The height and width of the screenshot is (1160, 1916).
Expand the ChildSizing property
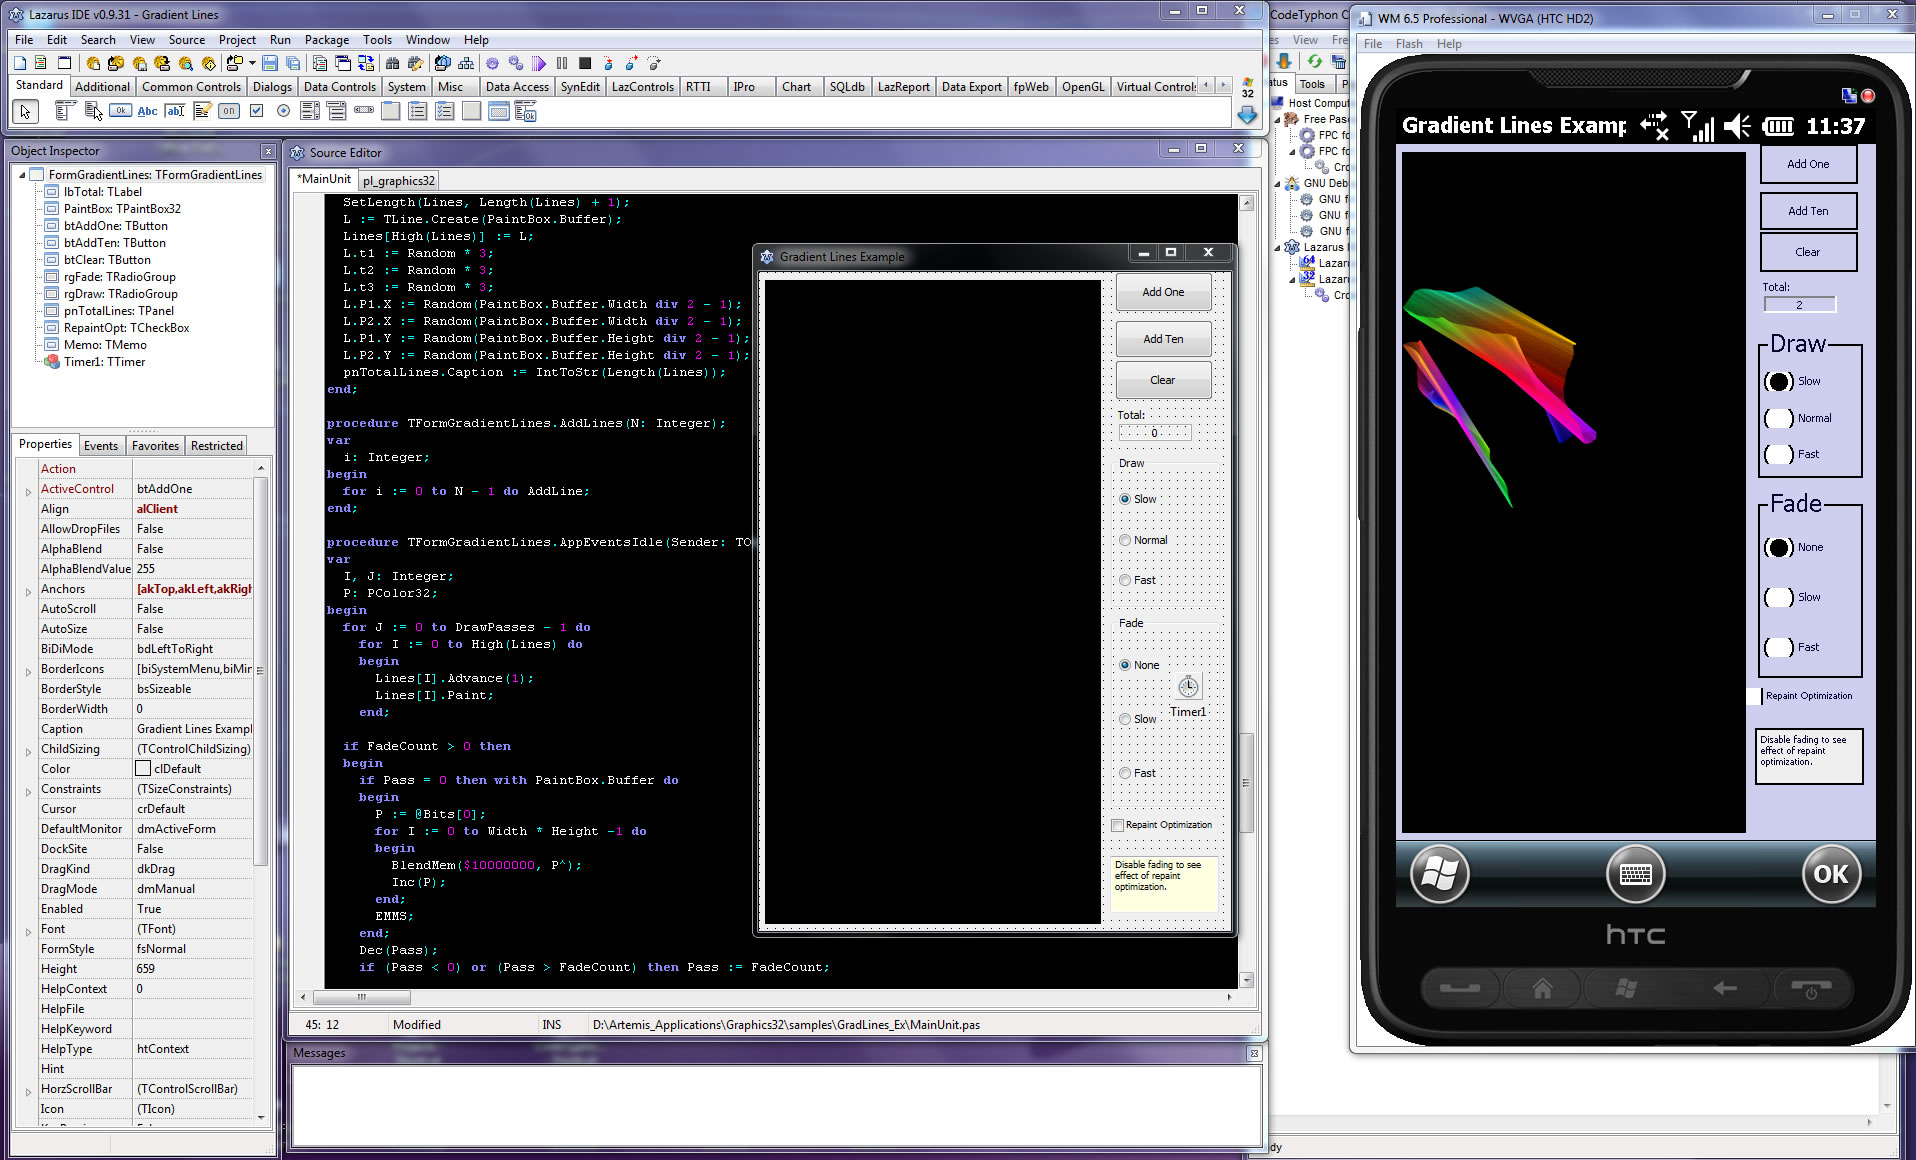pyautogui.click(x=28, y=750)
